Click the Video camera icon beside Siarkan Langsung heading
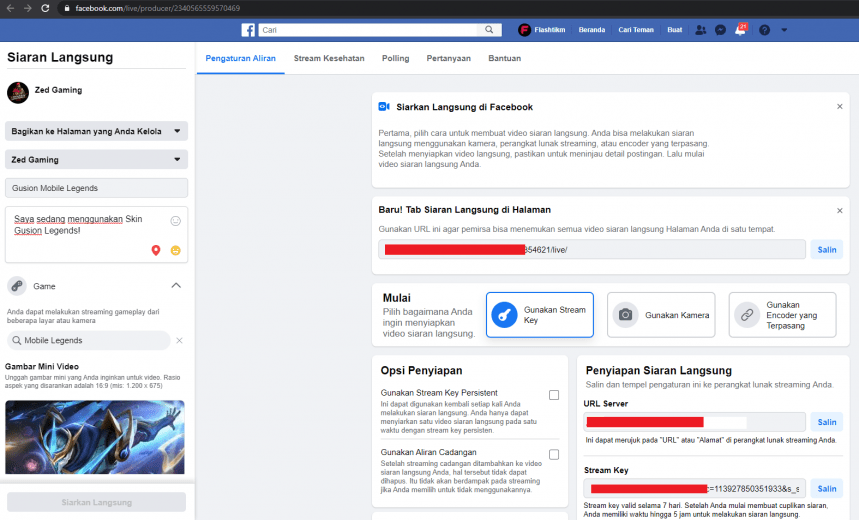The width and height of the screenshot is (859, 520). (384, 107)
